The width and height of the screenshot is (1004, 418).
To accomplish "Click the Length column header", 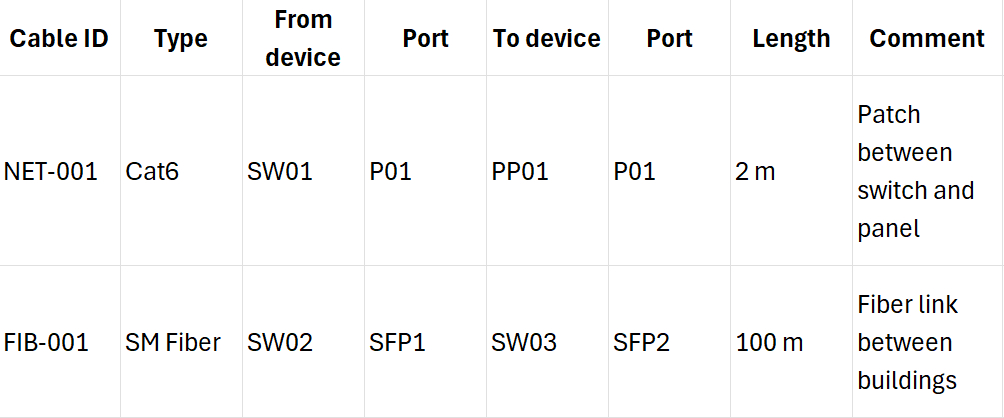I will pos(791,39).
